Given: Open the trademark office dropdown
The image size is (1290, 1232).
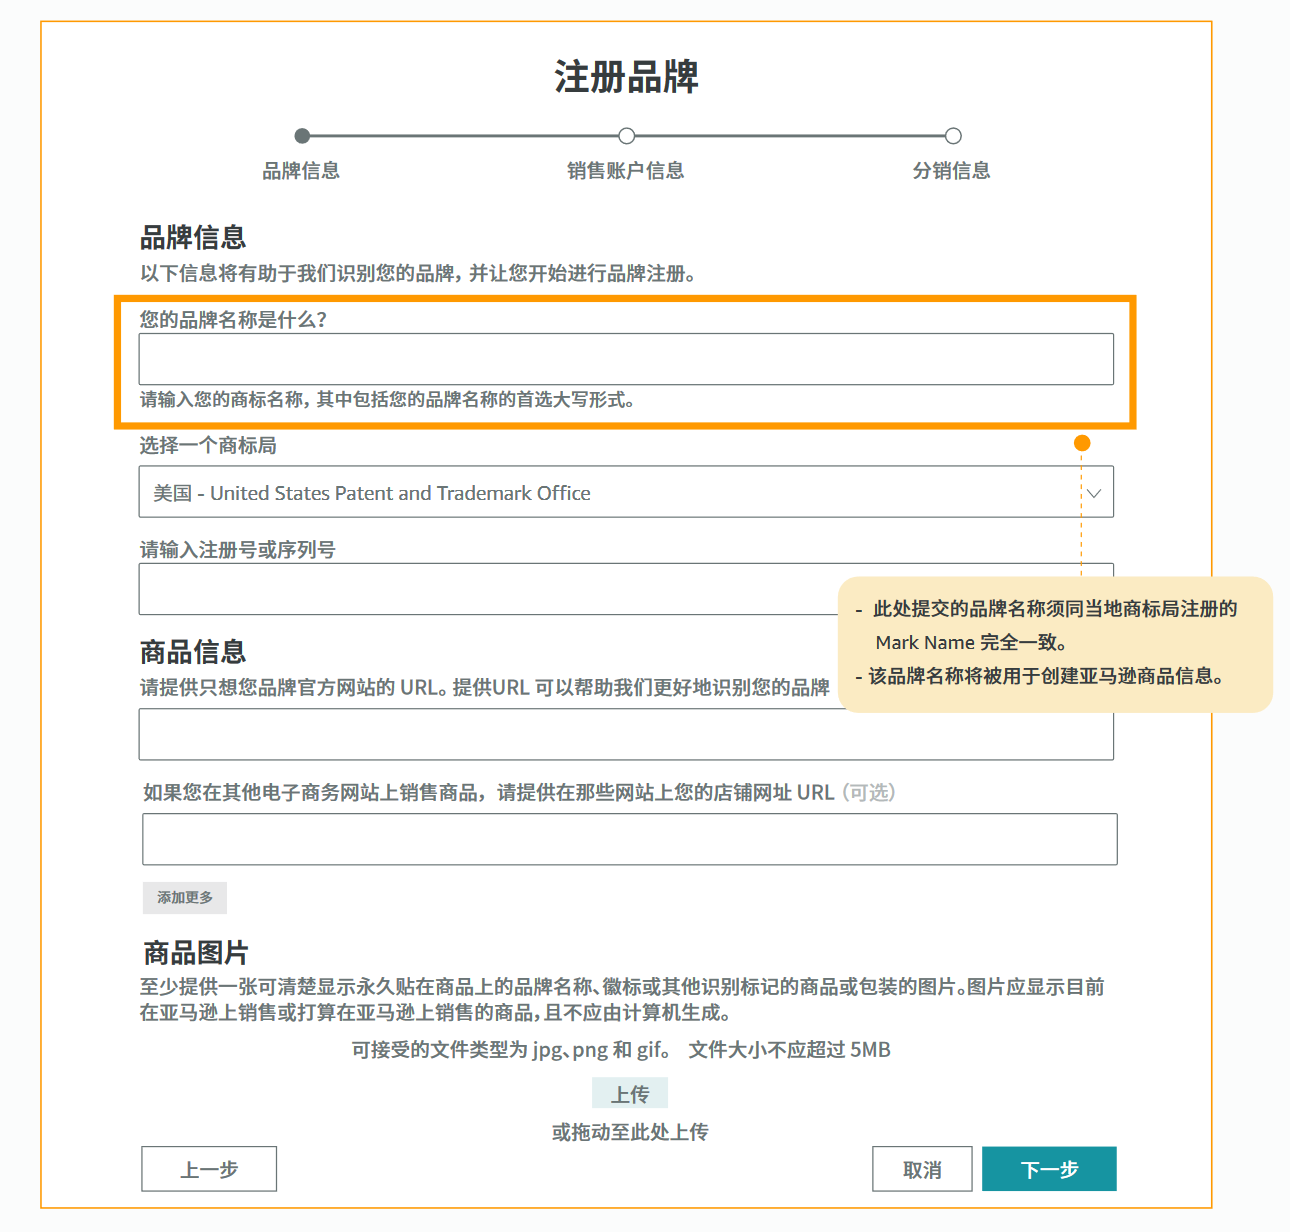Looking at the screenshot, I should [x=626, y=492].
